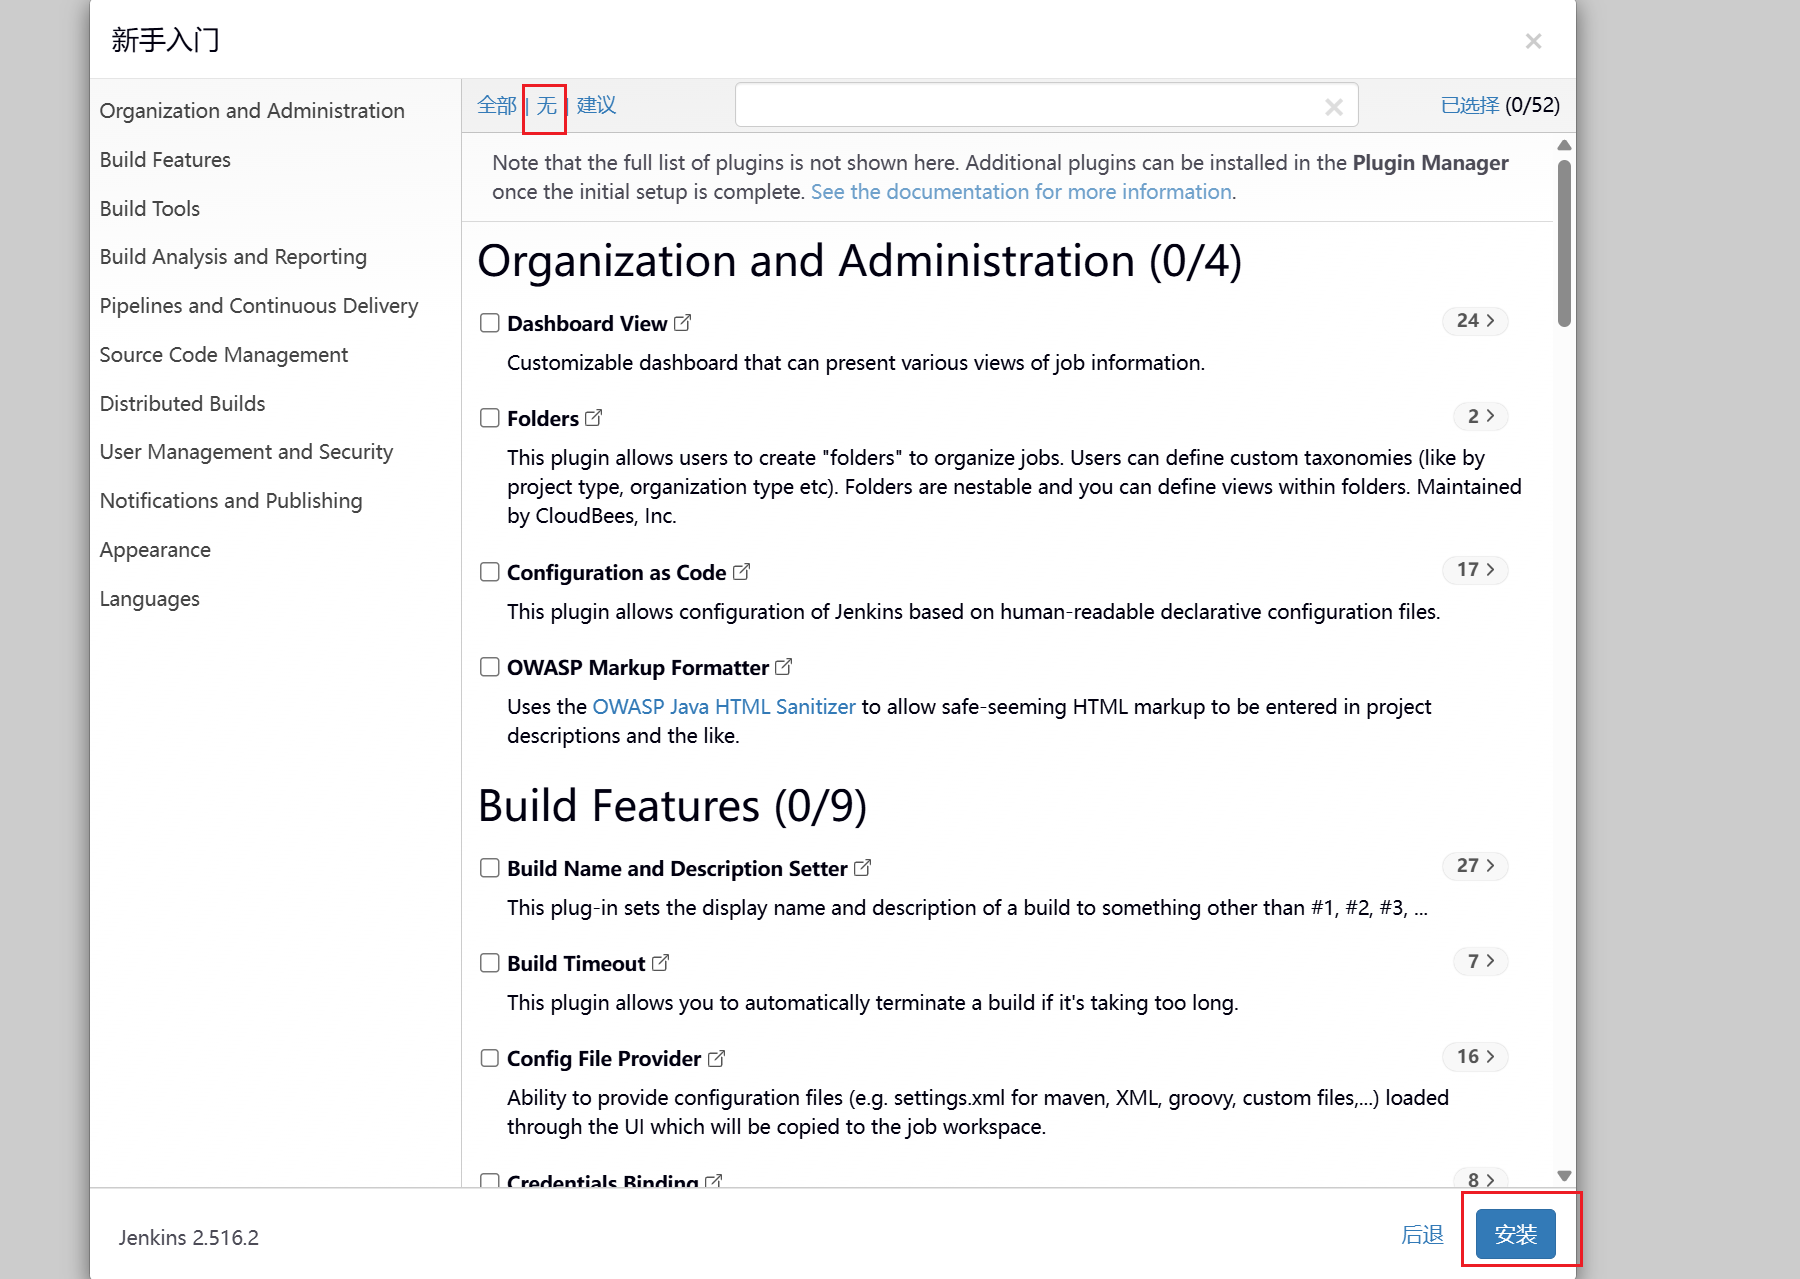Image resolution: width=1800 pixels, height=1279 pixels.
Task: Open the documentation for more information link
Action: (x=1021, y=192)
